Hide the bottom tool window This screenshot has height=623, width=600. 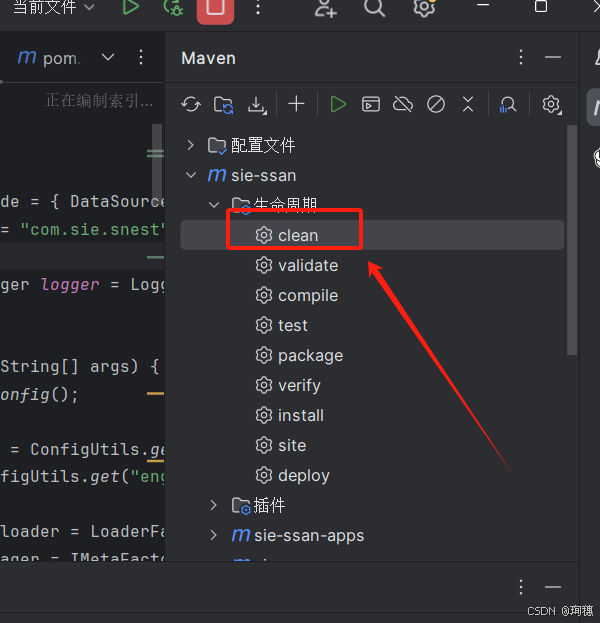click(553, 587)
